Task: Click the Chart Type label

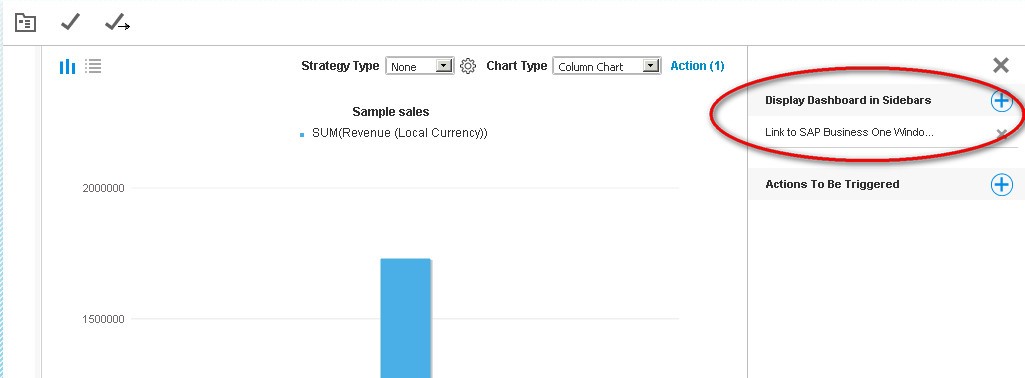Action: (x=516, y=66)
